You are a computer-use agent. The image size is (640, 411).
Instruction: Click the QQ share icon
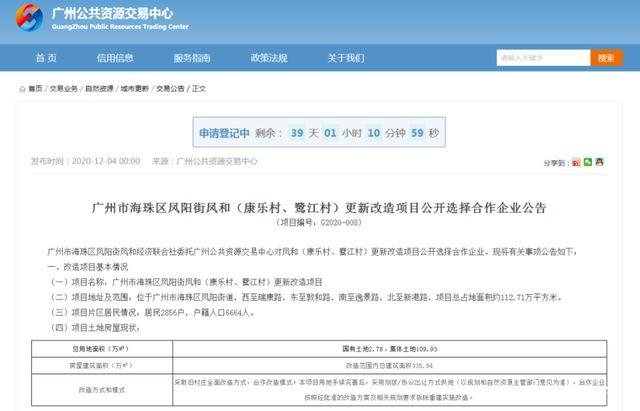tap(600, 162)
